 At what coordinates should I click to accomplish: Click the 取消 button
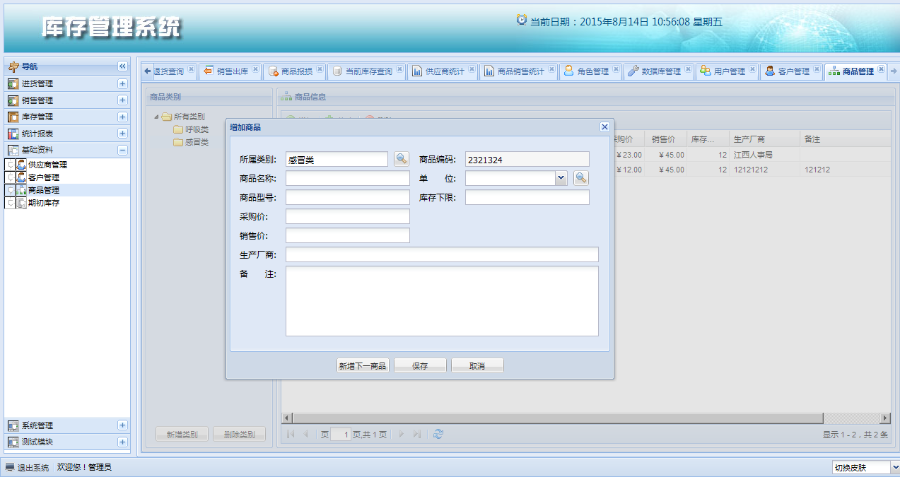tap(478, 366)
